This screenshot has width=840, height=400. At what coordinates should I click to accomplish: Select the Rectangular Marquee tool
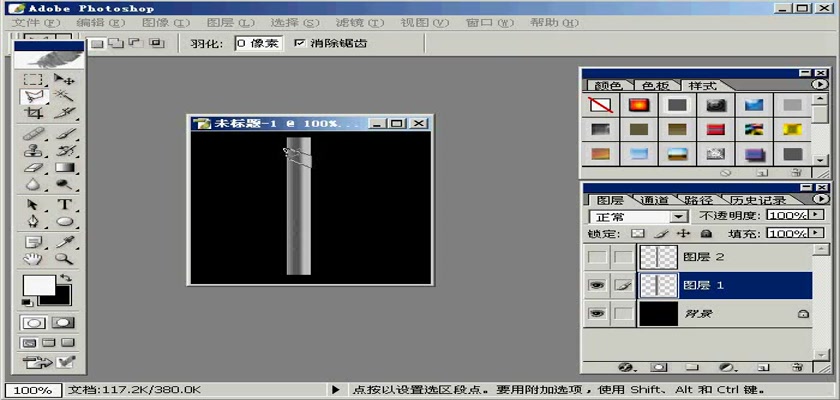coord(33,80)
